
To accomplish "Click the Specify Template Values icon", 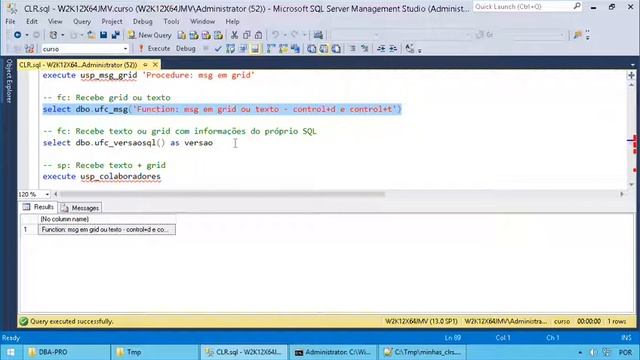I will coord(409,49).
